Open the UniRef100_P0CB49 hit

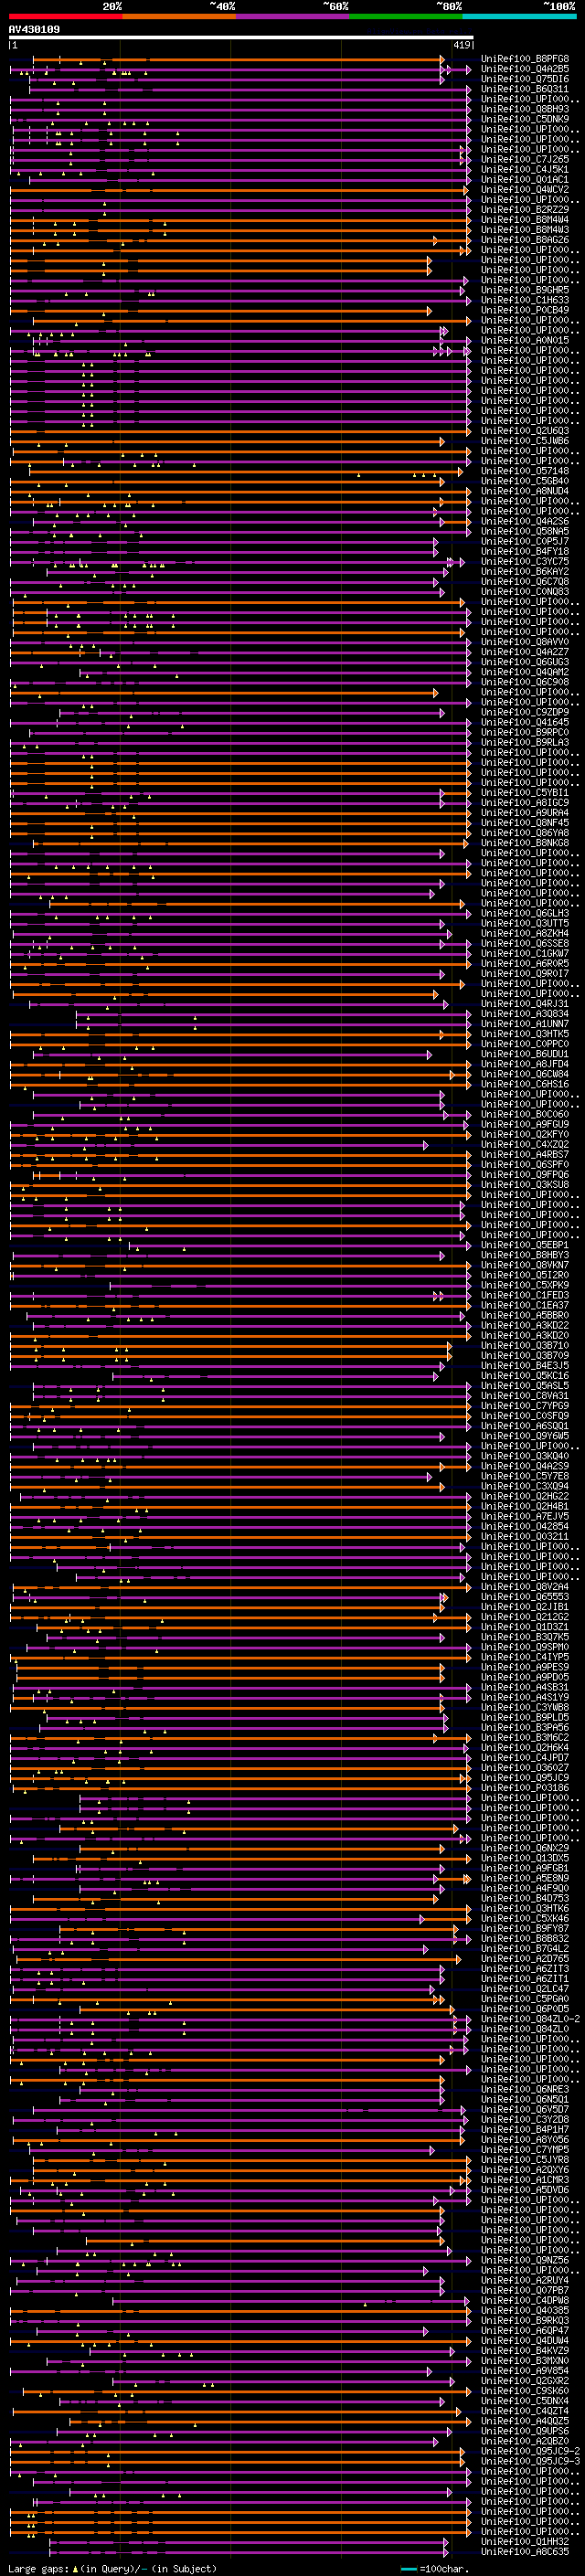(525, 310)
